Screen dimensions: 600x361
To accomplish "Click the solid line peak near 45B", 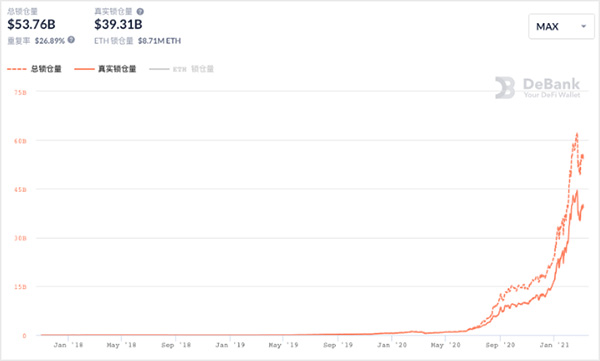I will [x=577, y=190].
